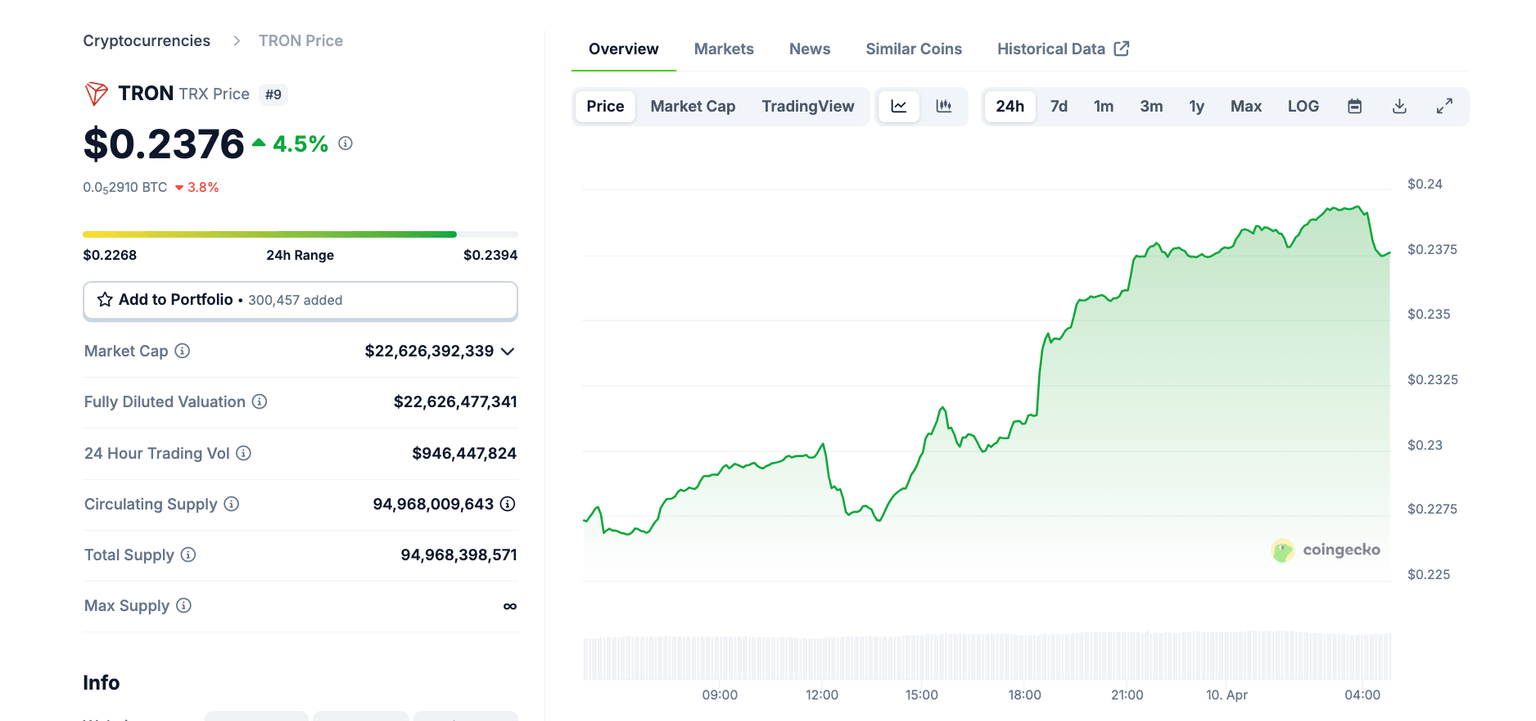Switch chart to TradingView
Screen dimensions: 1536x721
(808, 105)
